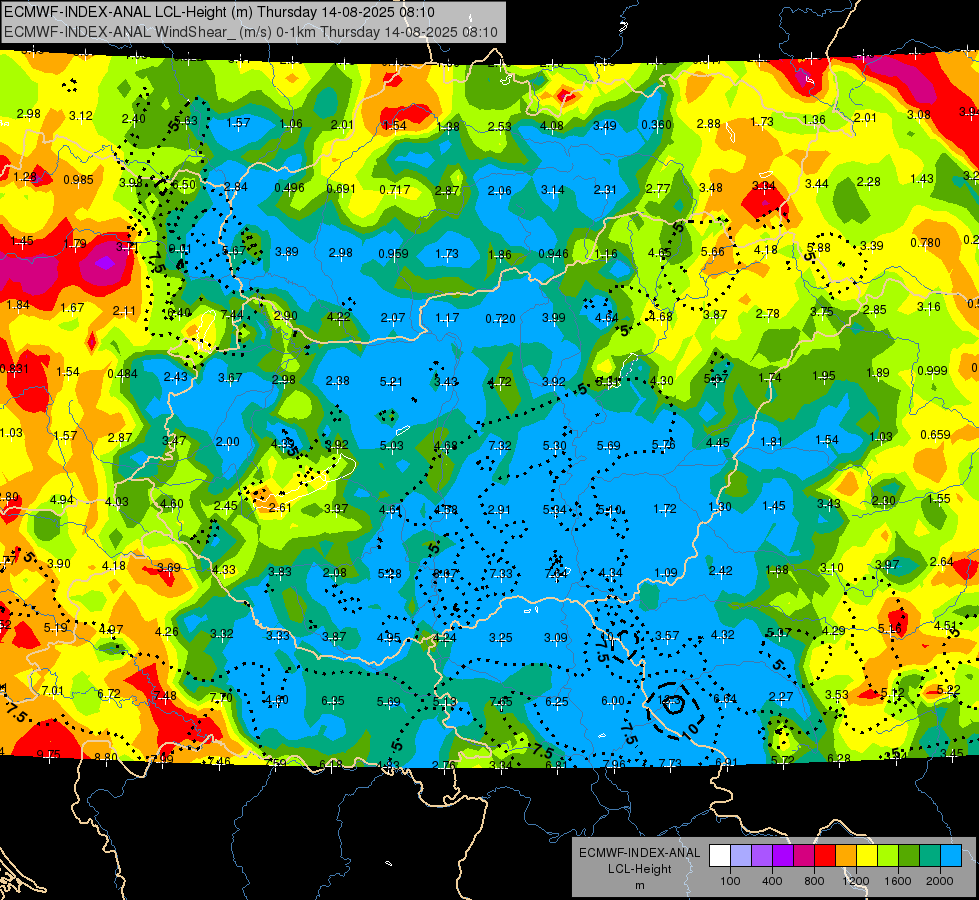Viewport: 979px width, 900px height.
Task: Click the wind shear value 0.659
Action: coord(935,435)
